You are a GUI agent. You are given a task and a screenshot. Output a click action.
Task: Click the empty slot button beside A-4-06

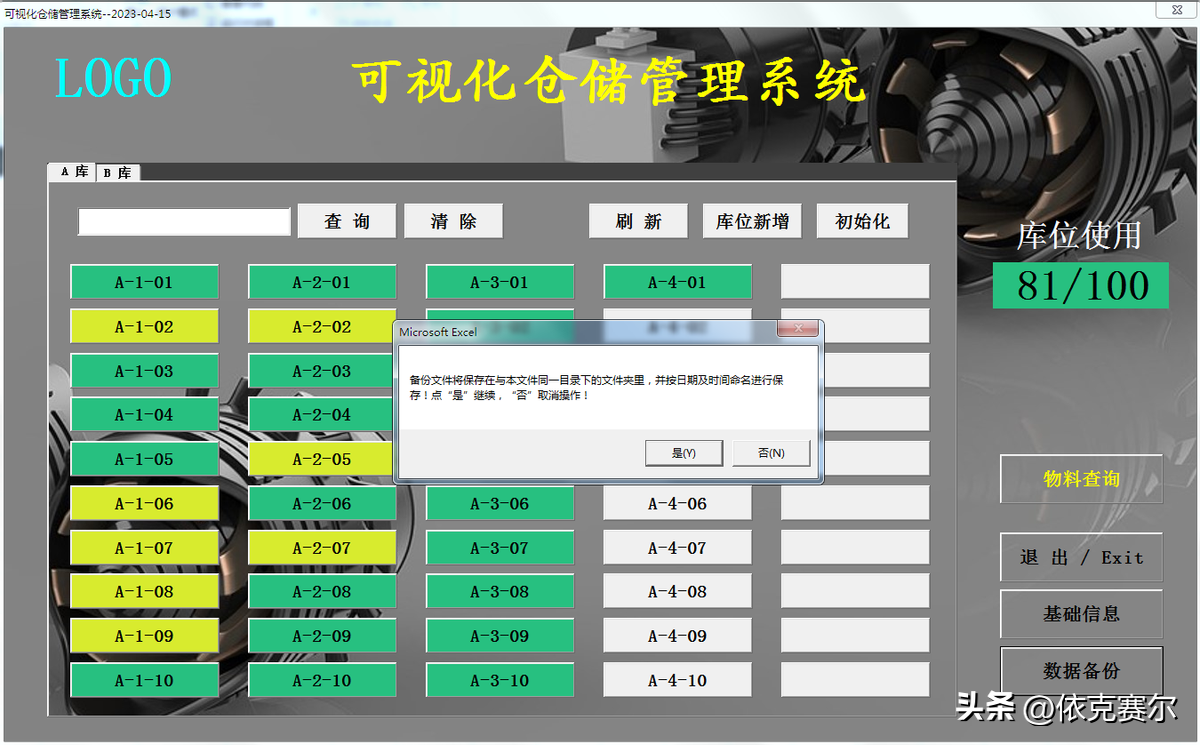pyautogui.click(x=855, y=503)
